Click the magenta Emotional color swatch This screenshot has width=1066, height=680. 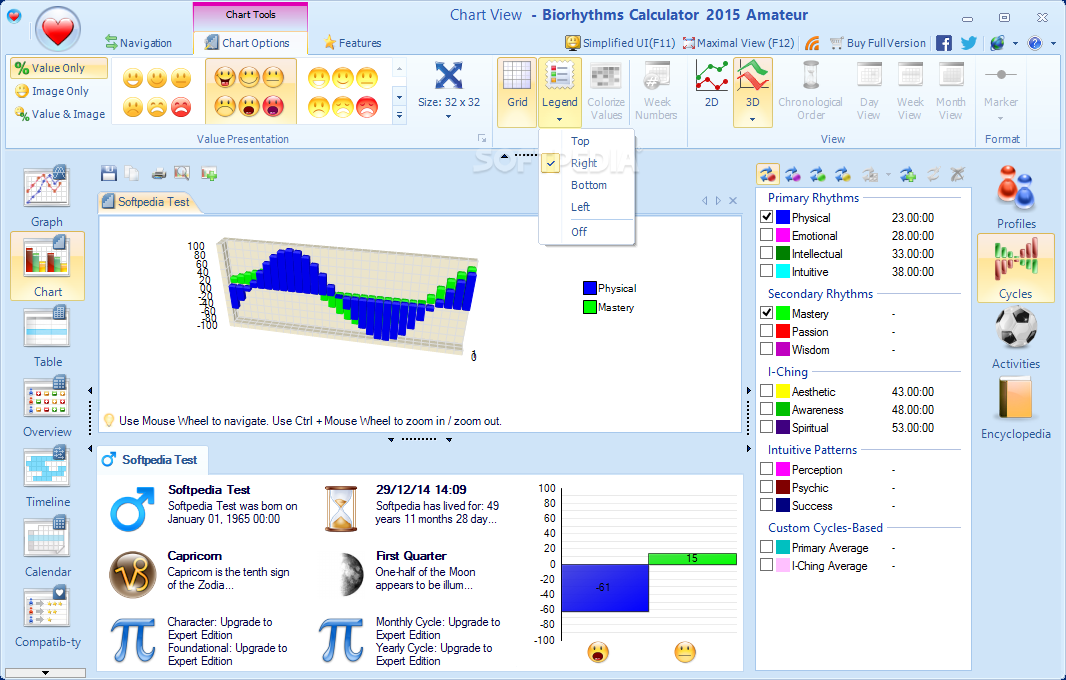tap(783, 235)
